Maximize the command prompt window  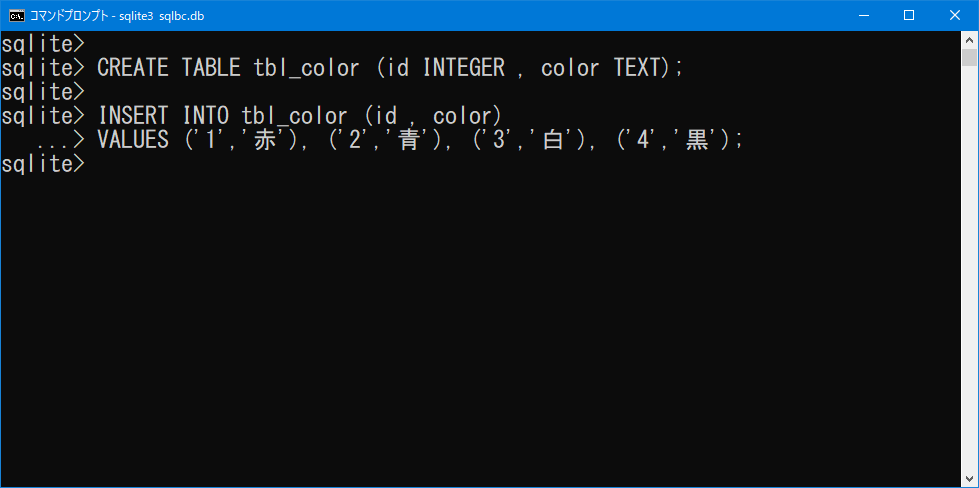point(909,16)
